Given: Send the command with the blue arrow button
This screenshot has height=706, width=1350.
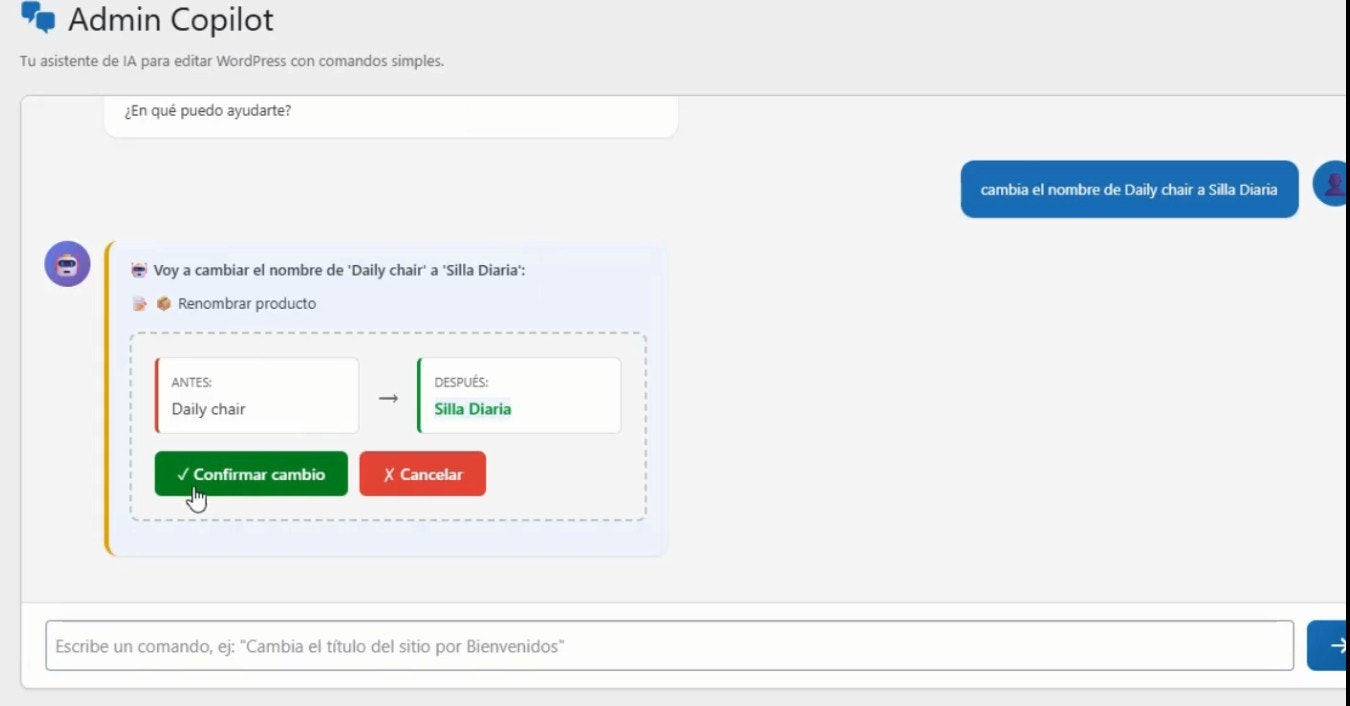Looking at the screenshot, I should coord(1328,646).
